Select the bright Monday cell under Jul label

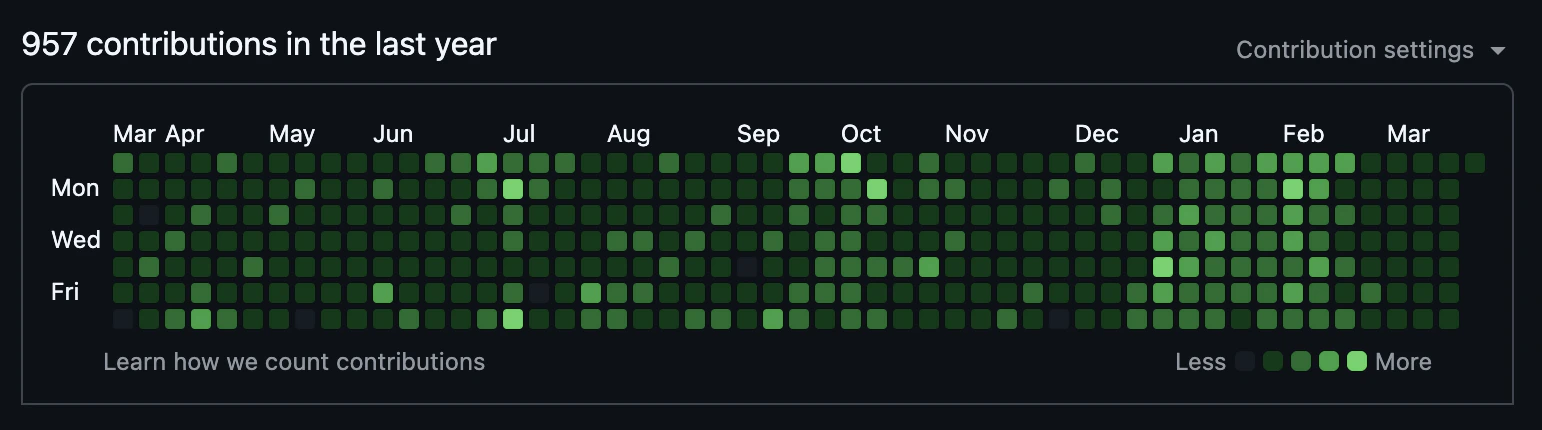tap(513, 189)
